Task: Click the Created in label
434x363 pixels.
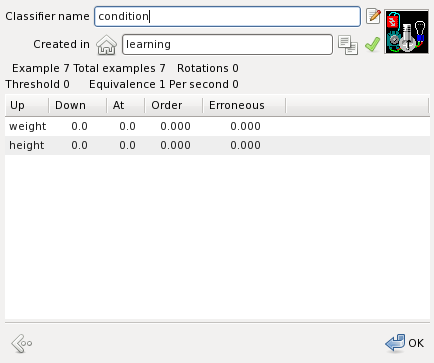Action: click(x=61, y=44)
